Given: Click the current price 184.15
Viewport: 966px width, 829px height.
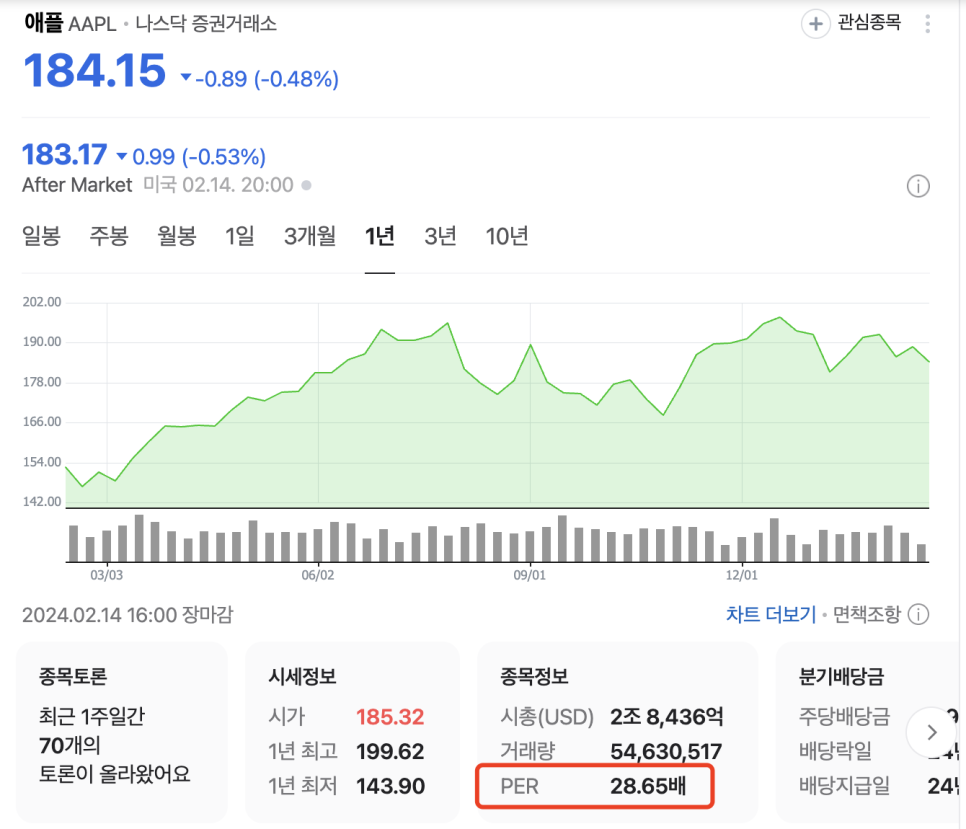Looking at the screenshot, I should (x=94, y=70).
